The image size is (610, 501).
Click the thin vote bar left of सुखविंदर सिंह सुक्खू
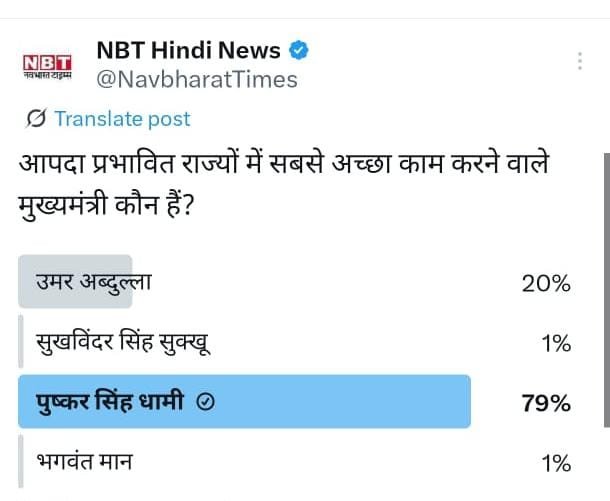(x=21, y=344)
